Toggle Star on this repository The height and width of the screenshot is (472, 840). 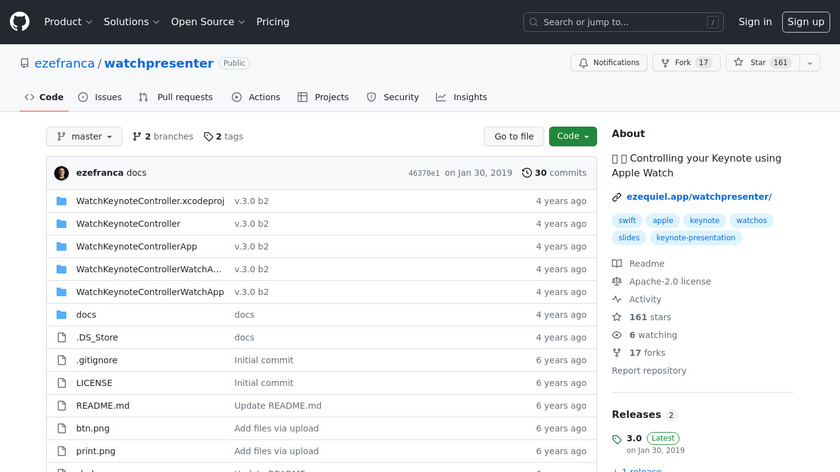click(757, 63)
